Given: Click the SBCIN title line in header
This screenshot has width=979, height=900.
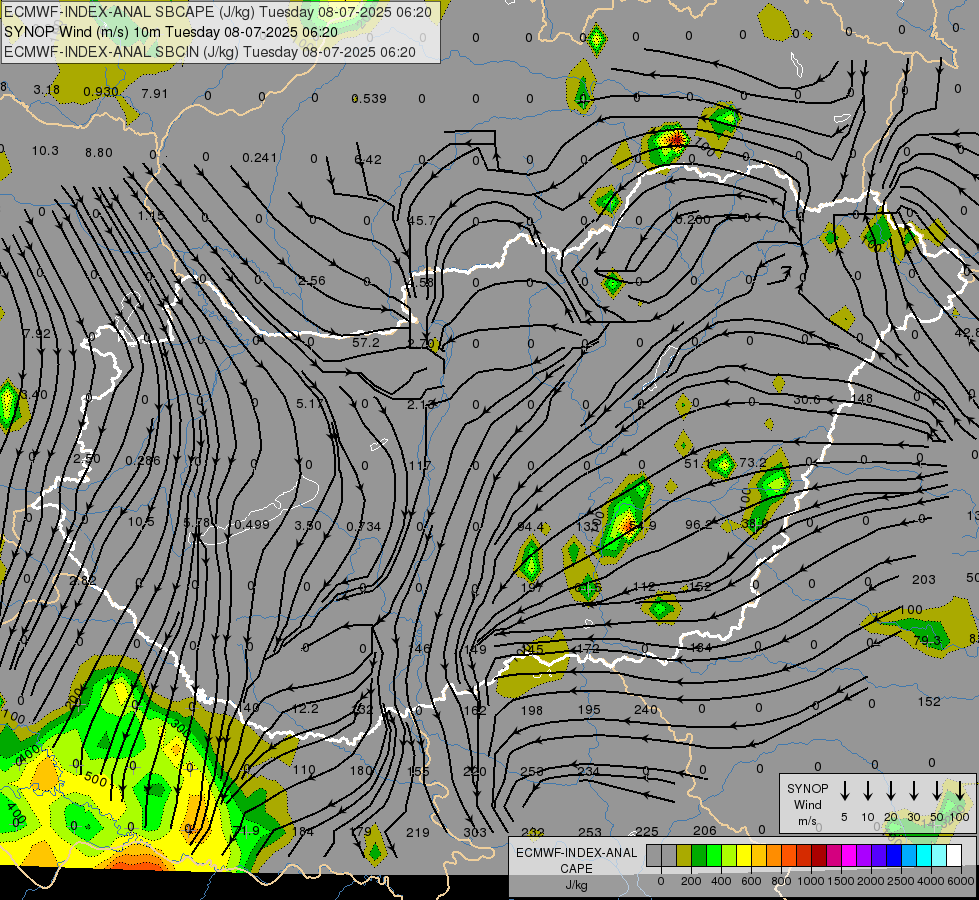Looking at the screenshot, I should click(x=210, y=52).
